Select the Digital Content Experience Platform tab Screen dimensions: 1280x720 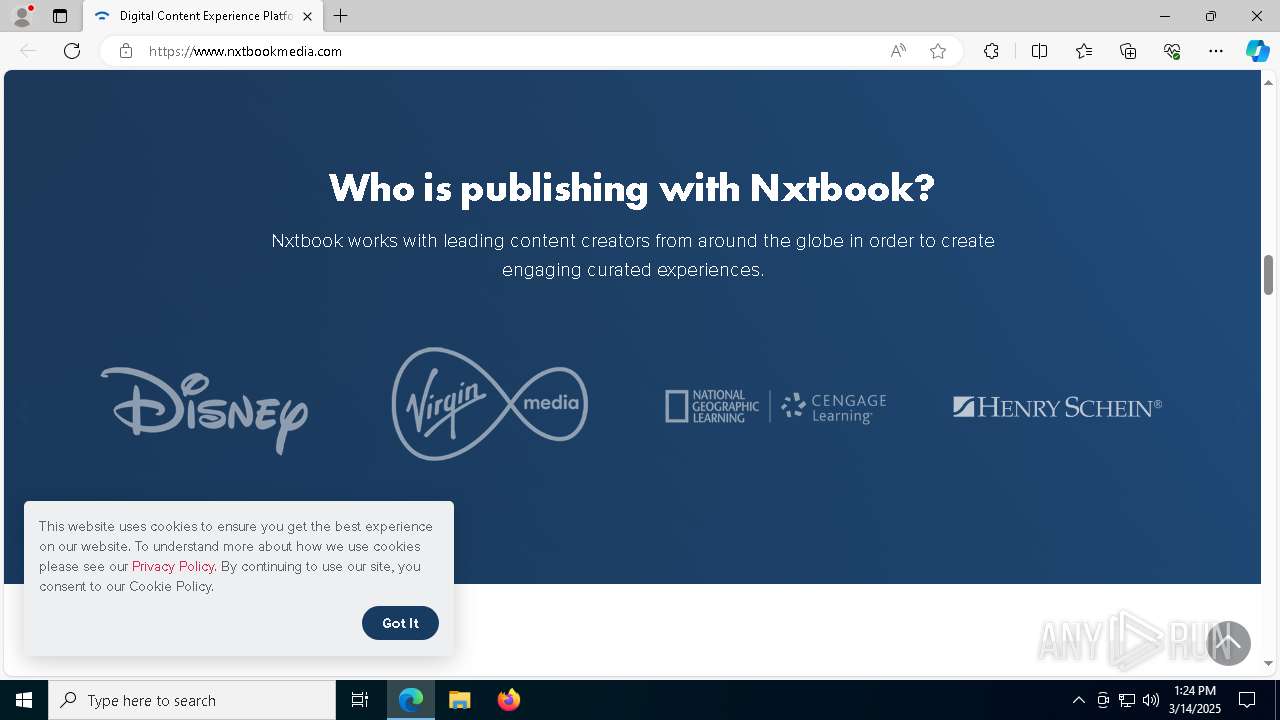(x=204, y=16)
